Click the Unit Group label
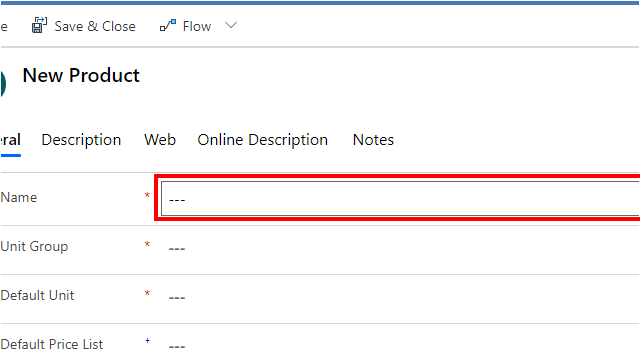The image size is (640, 360). point(34,247)
